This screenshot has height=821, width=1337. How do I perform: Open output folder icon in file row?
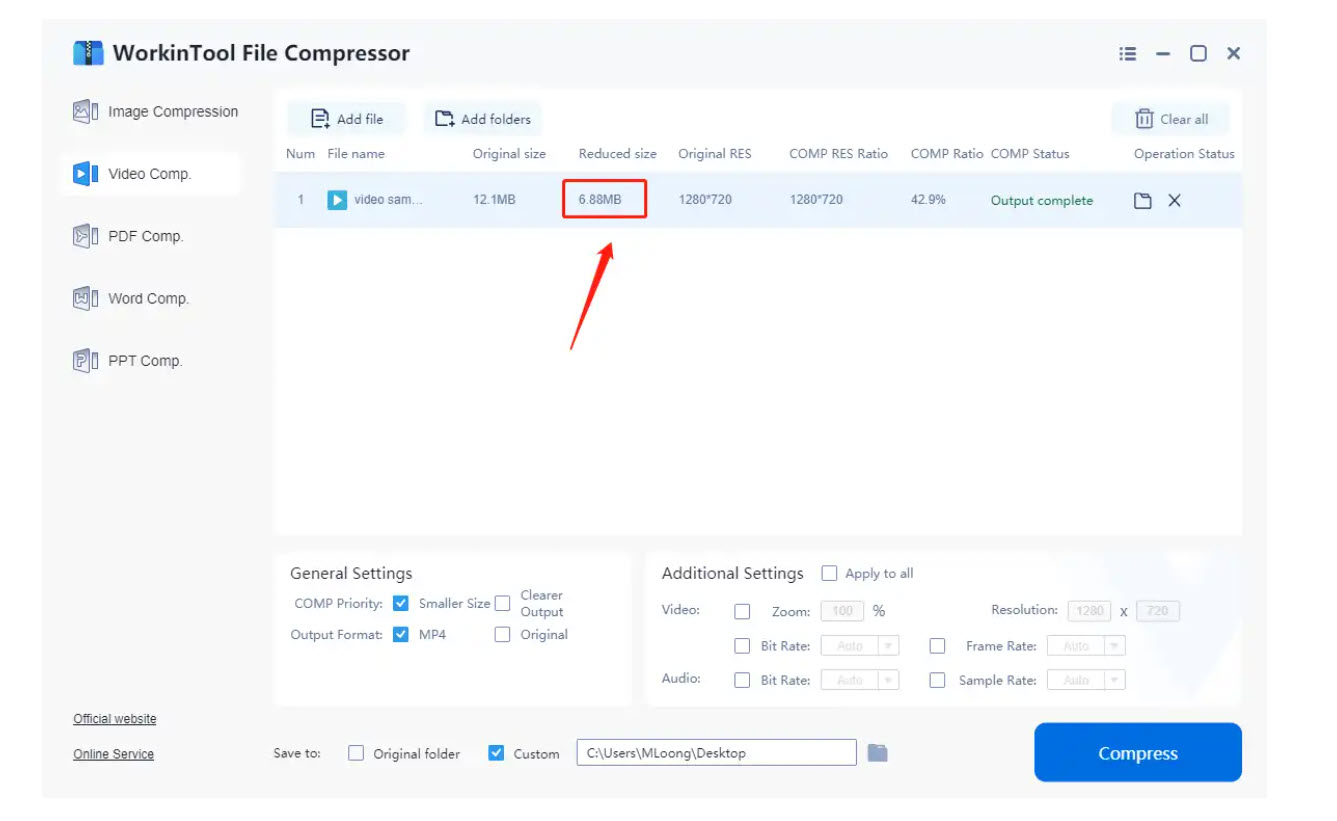pyautogui.click(x=1142, y=201)
